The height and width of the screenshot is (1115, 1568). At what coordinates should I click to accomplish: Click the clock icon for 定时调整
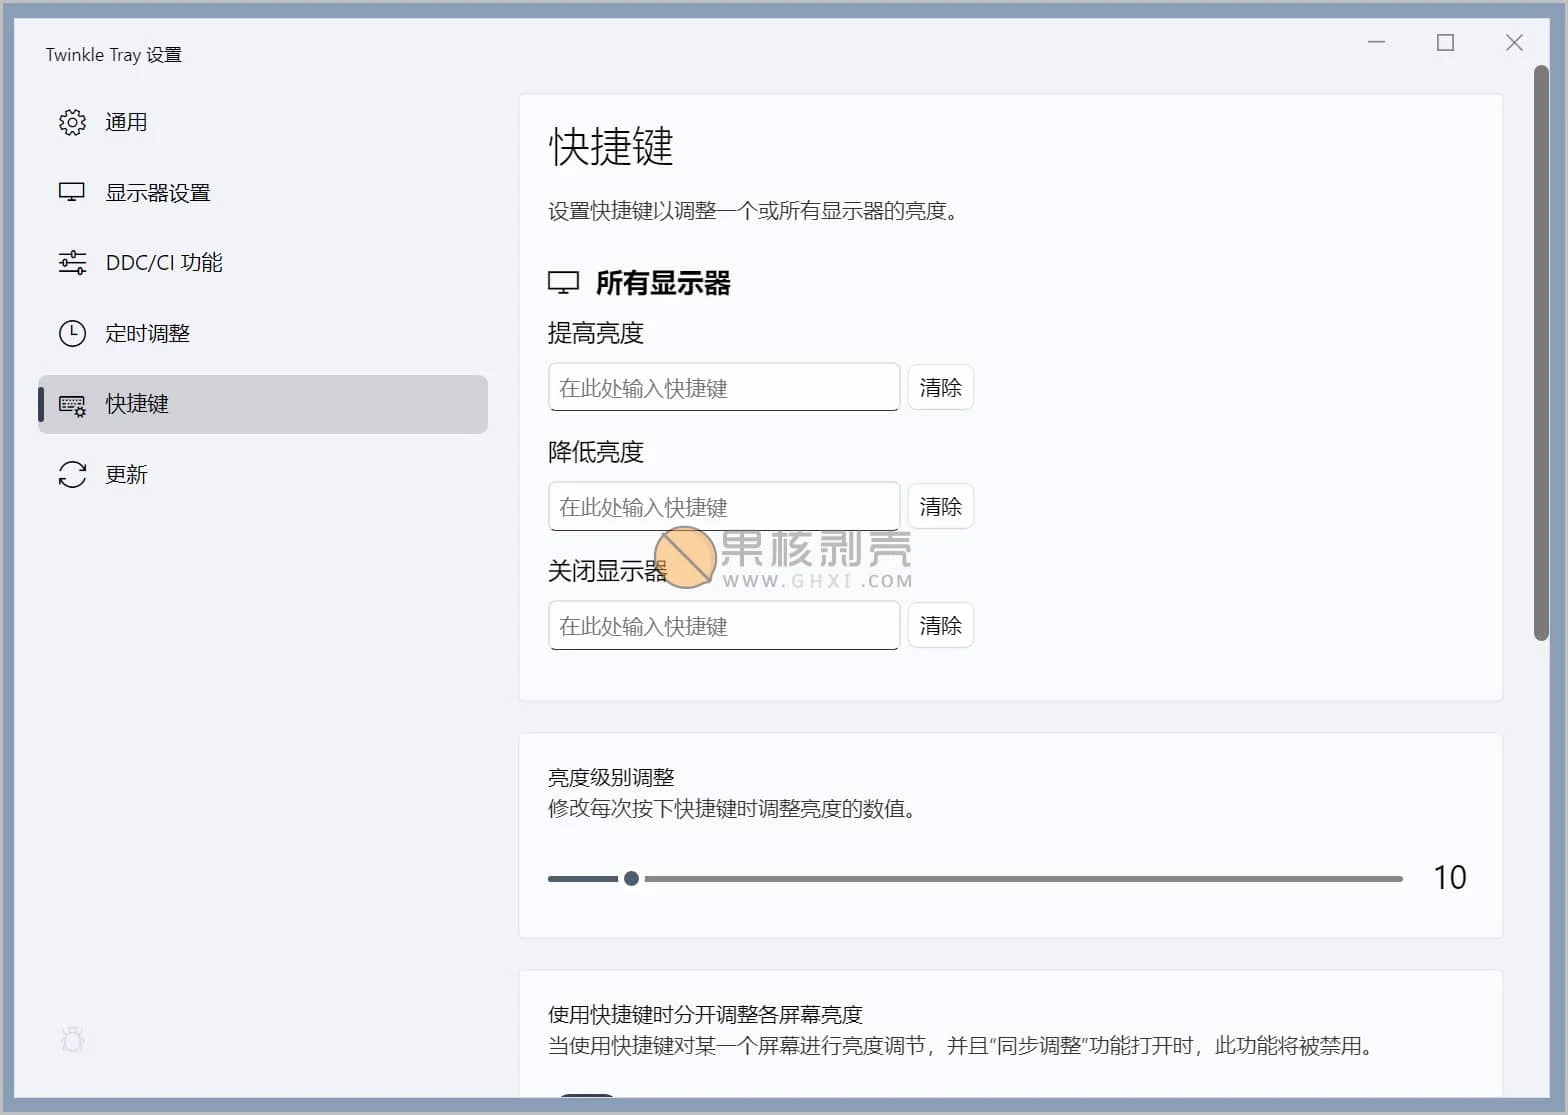(72, 333)
